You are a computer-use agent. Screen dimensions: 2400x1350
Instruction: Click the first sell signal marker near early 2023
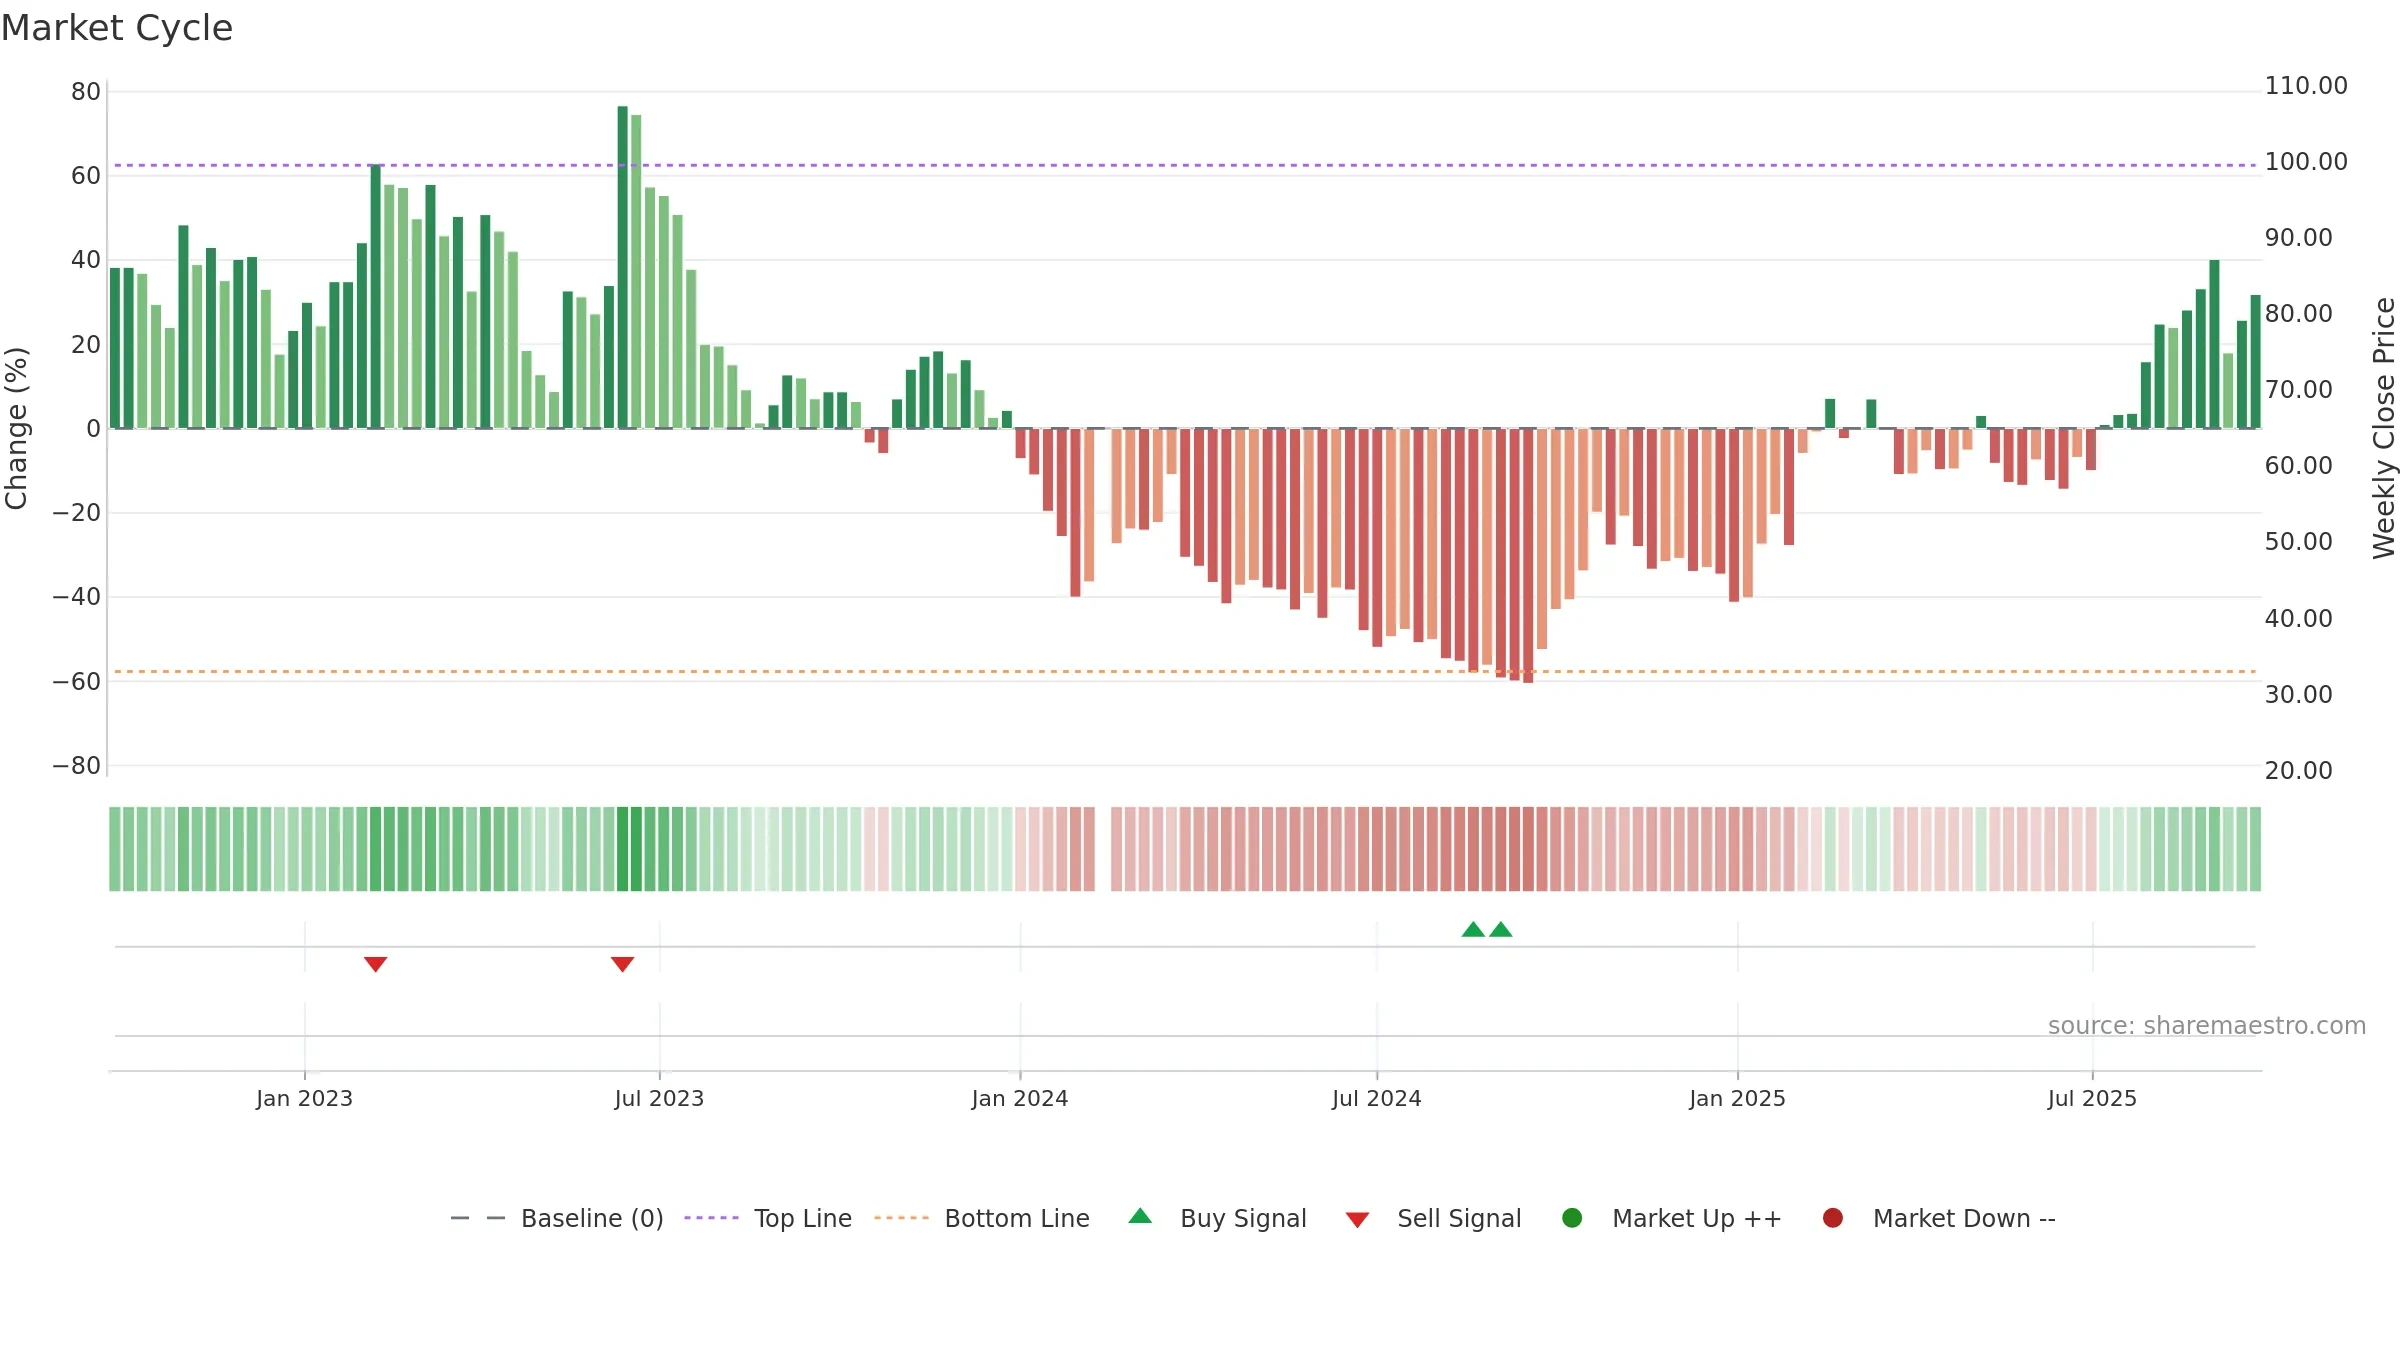coord(375,964)
